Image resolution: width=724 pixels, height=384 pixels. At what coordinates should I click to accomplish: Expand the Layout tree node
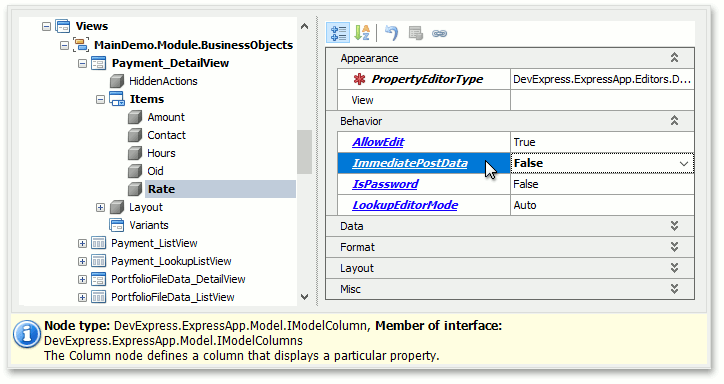100,207
